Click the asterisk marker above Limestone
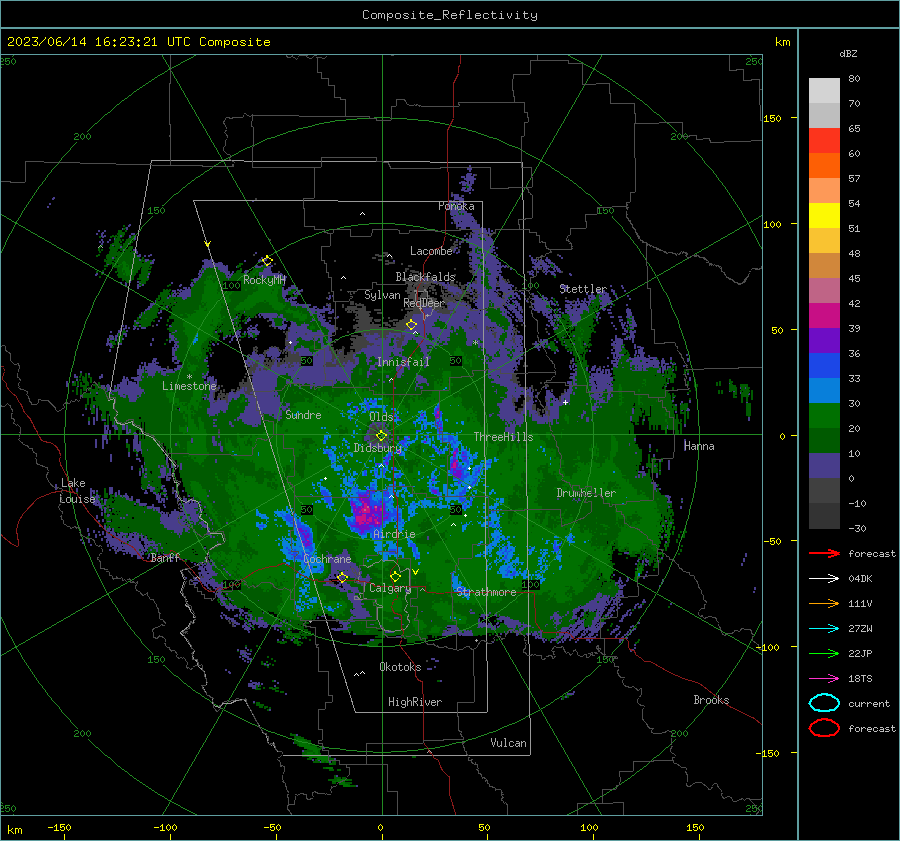This screenshot has height=841, width=900. (x=189, y=377)
